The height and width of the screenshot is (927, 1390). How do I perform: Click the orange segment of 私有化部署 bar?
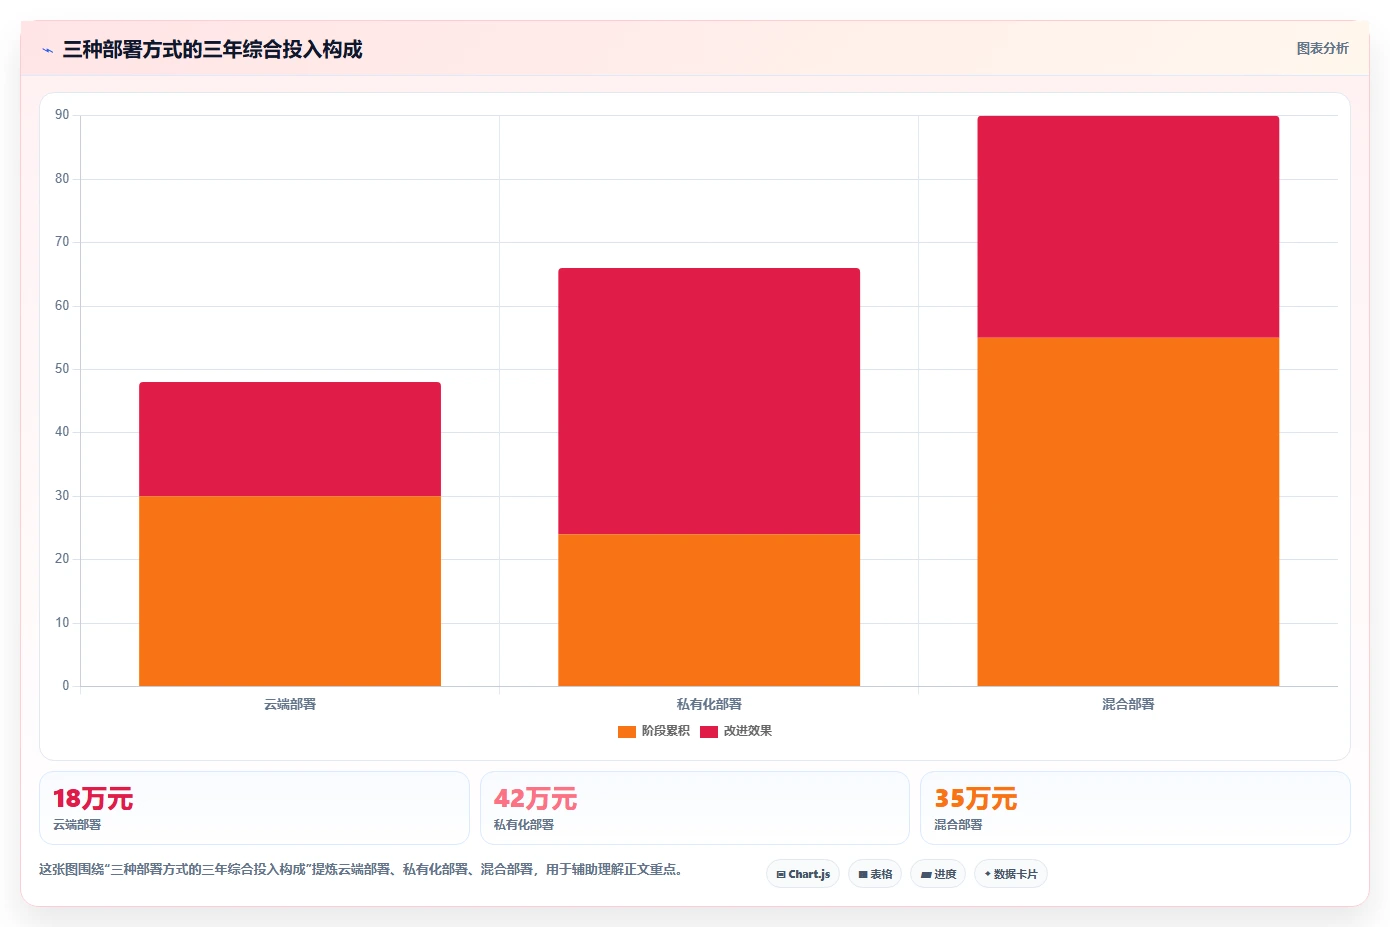point(709,610)
